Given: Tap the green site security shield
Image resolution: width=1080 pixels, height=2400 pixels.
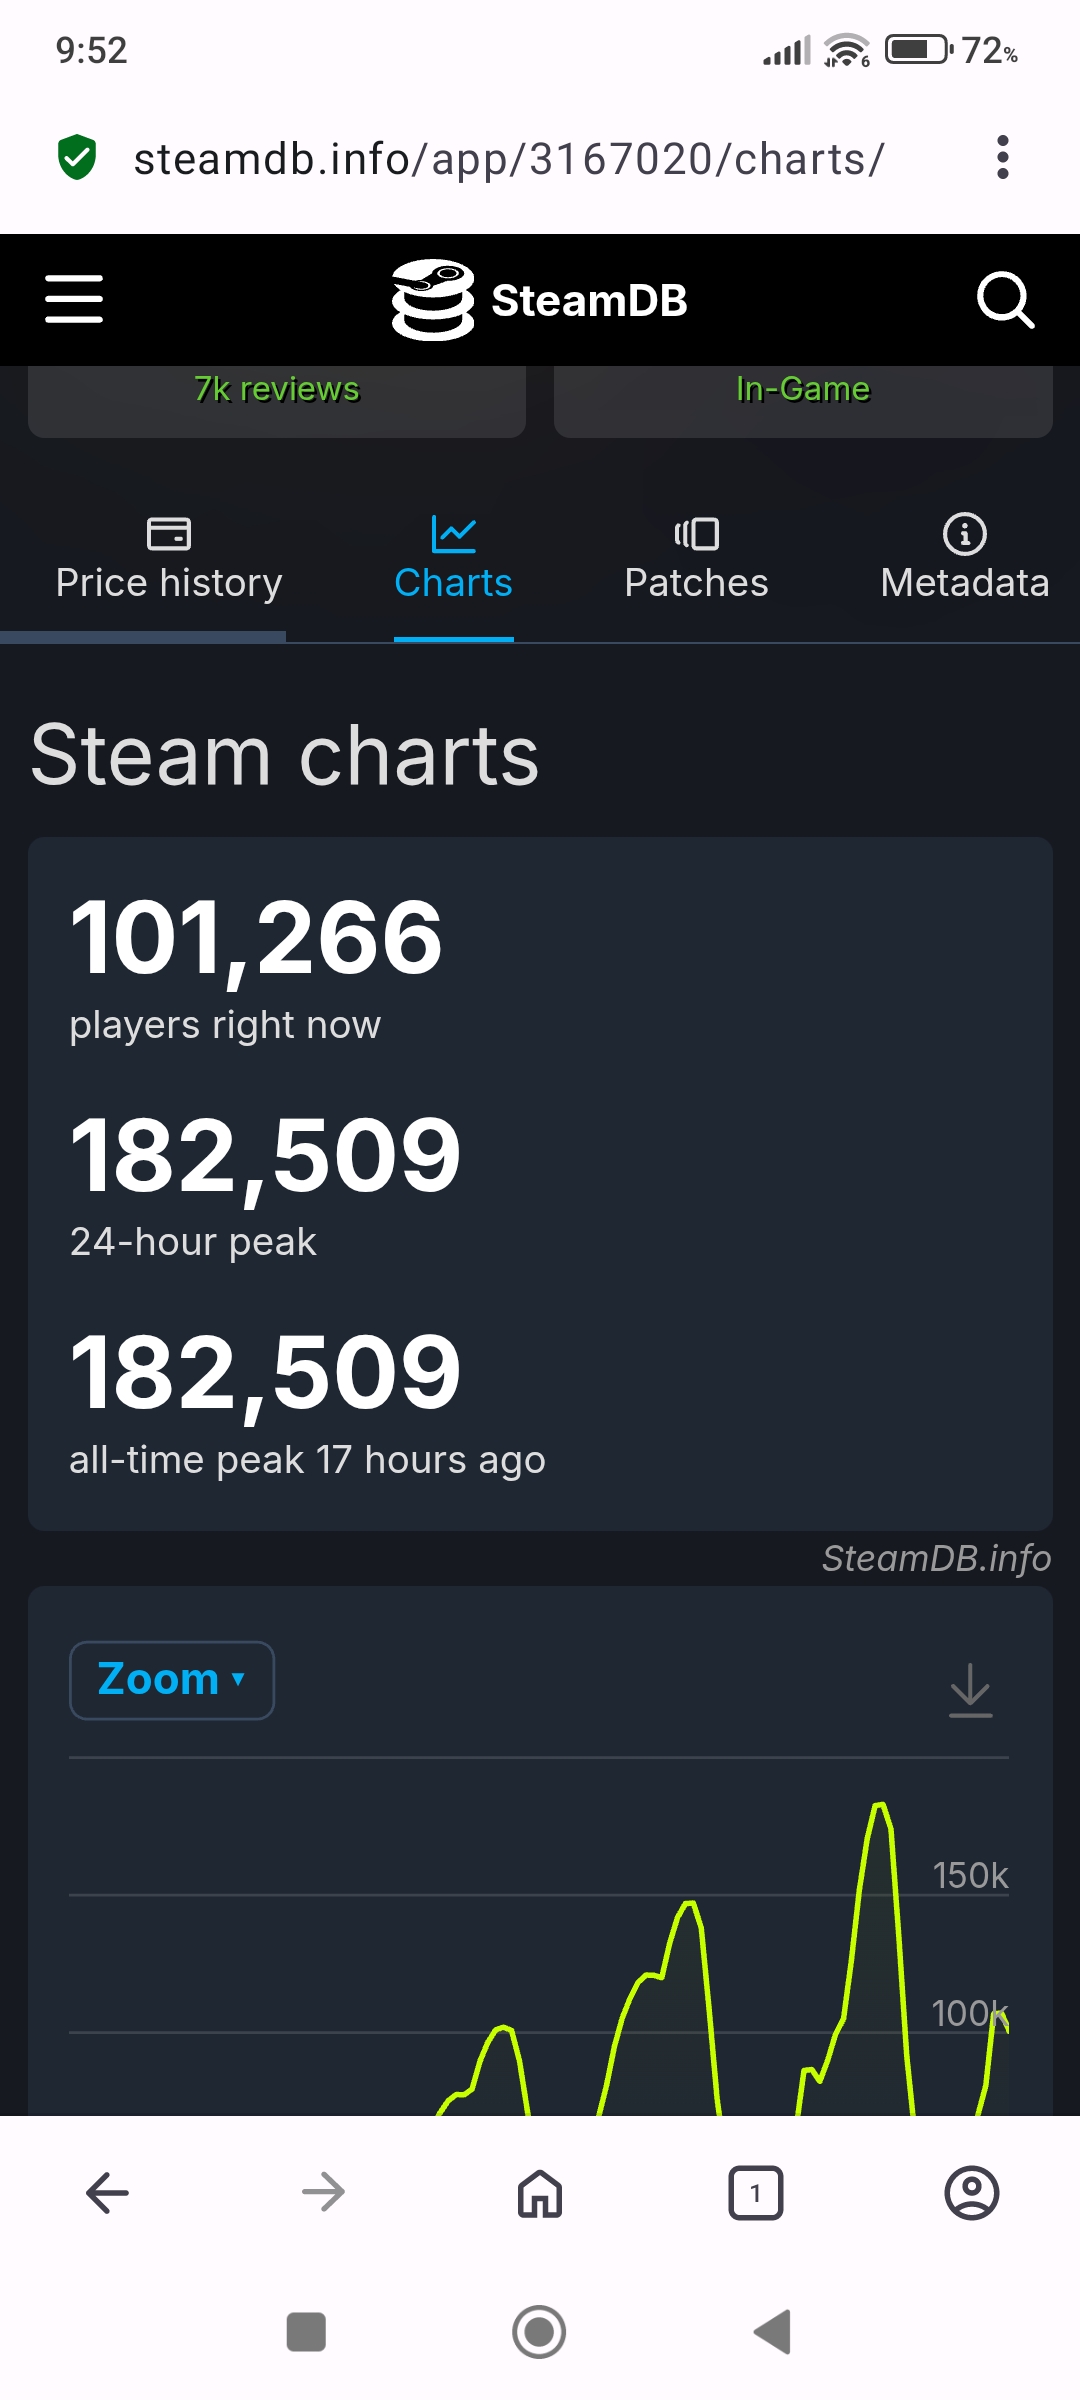Looking at the screenshot, I should pyautogui.click(x=77, y=158).
